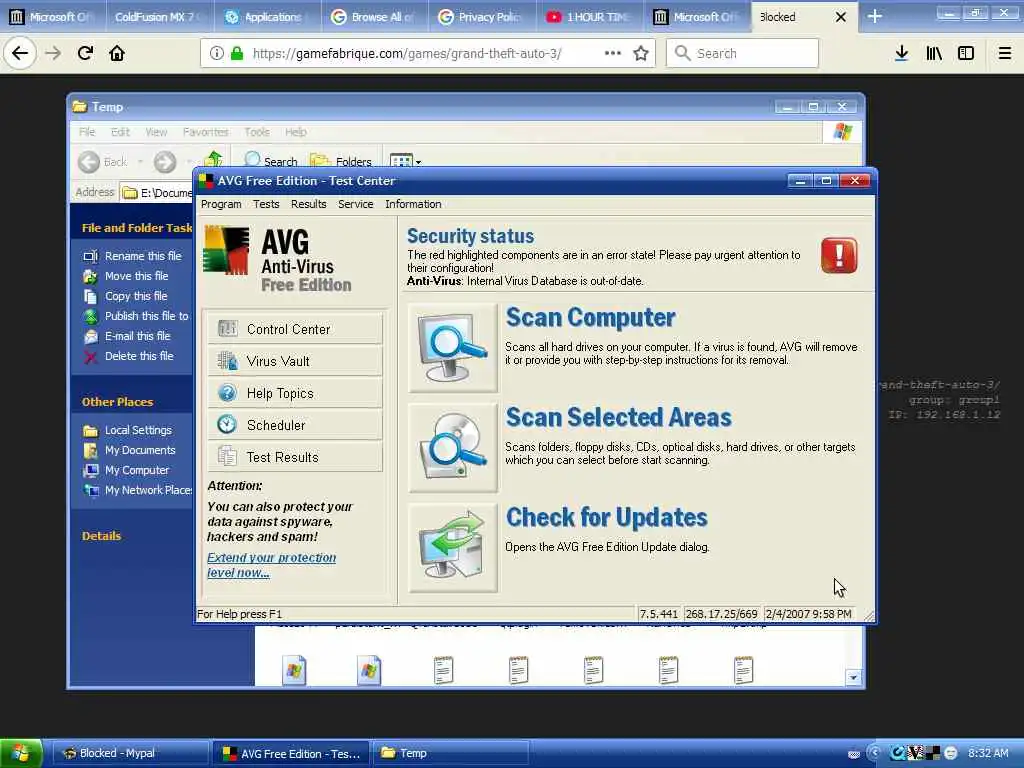Open the Back history dropdown arrow in Temp
1024x768 pixels.
click(140, 162)
